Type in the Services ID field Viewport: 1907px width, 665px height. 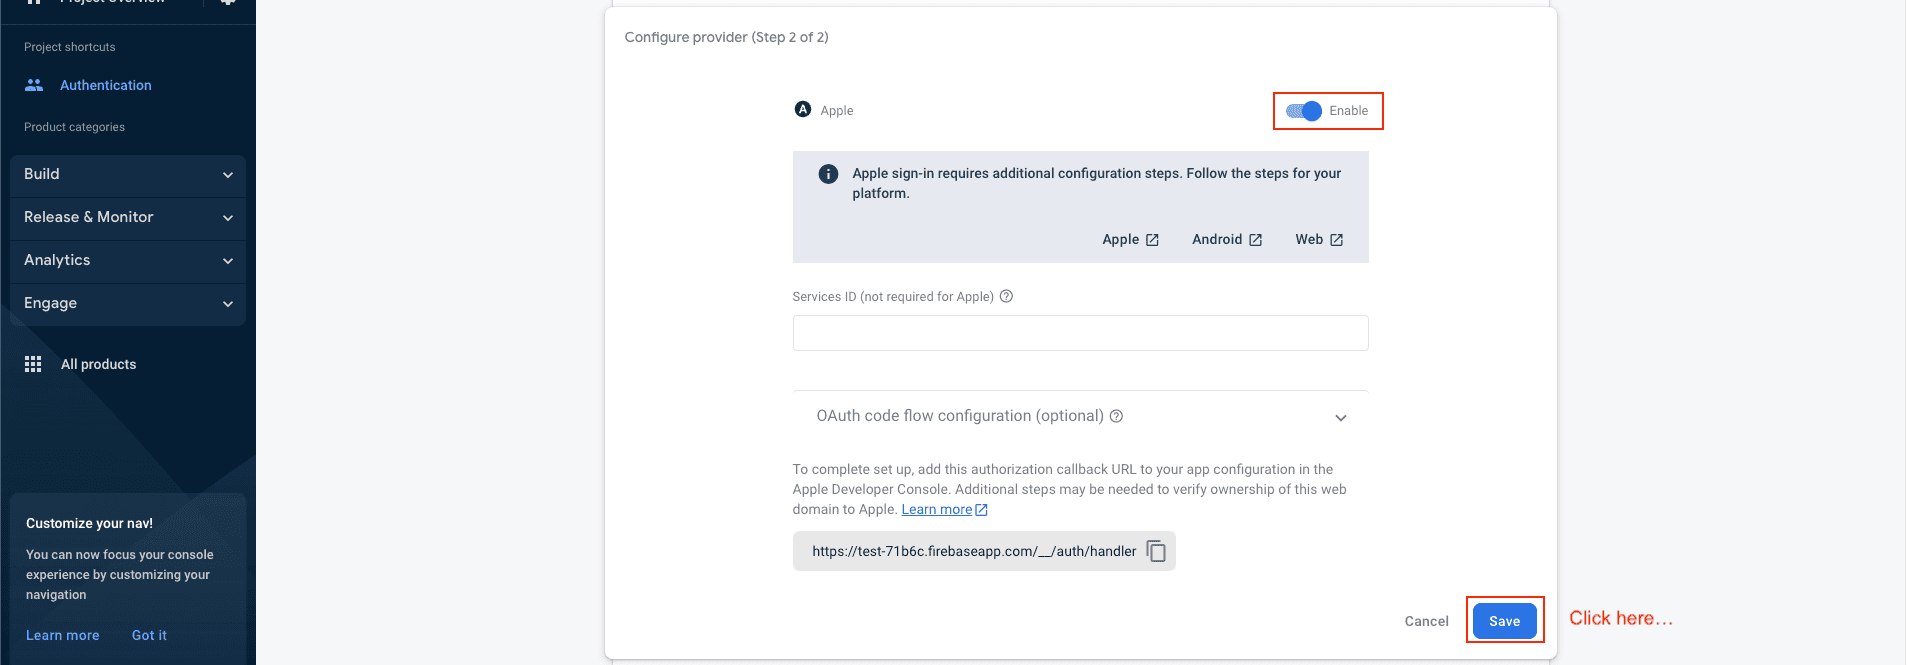(1080, 333)
